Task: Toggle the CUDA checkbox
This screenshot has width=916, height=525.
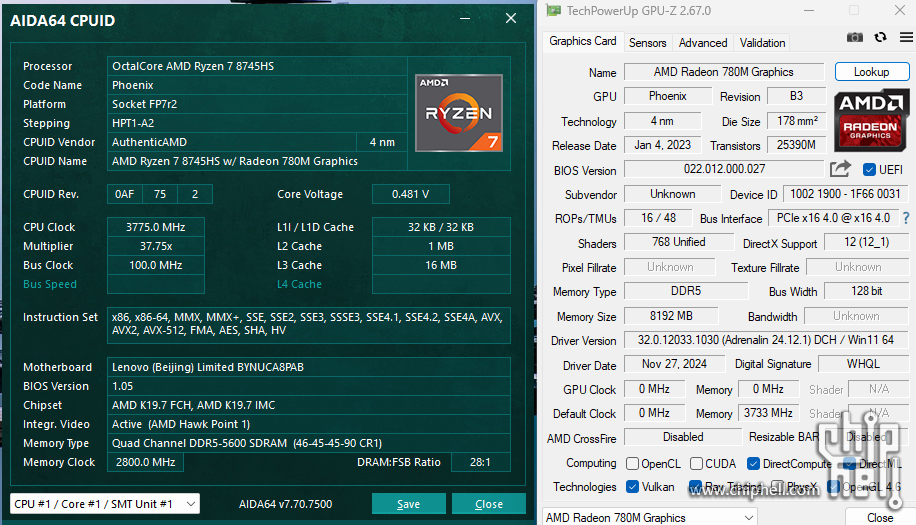Action: click(696, 464)
